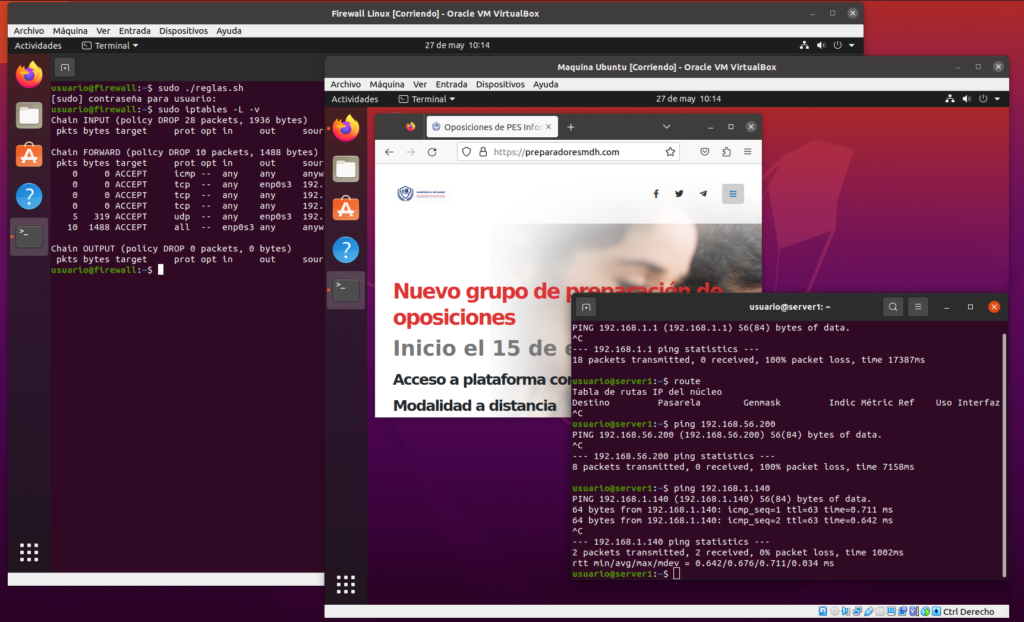Image resolution: width=1024 pixels, height=622 pixels.
Task: Expand Terminal app menu in Maquina Ubuntu
Action: click(426, 99)
